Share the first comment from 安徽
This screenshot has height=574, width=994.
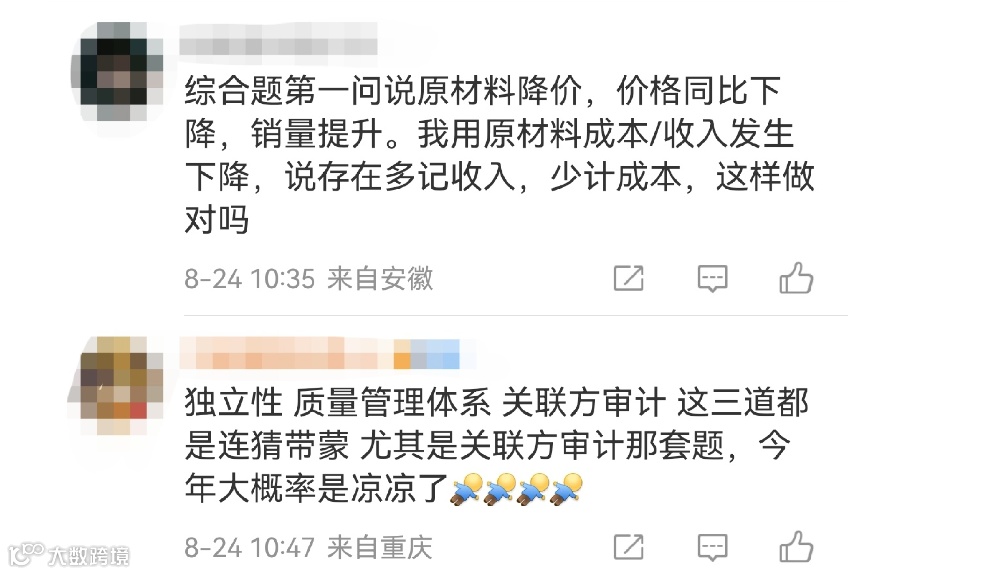(x=628, y=278)
